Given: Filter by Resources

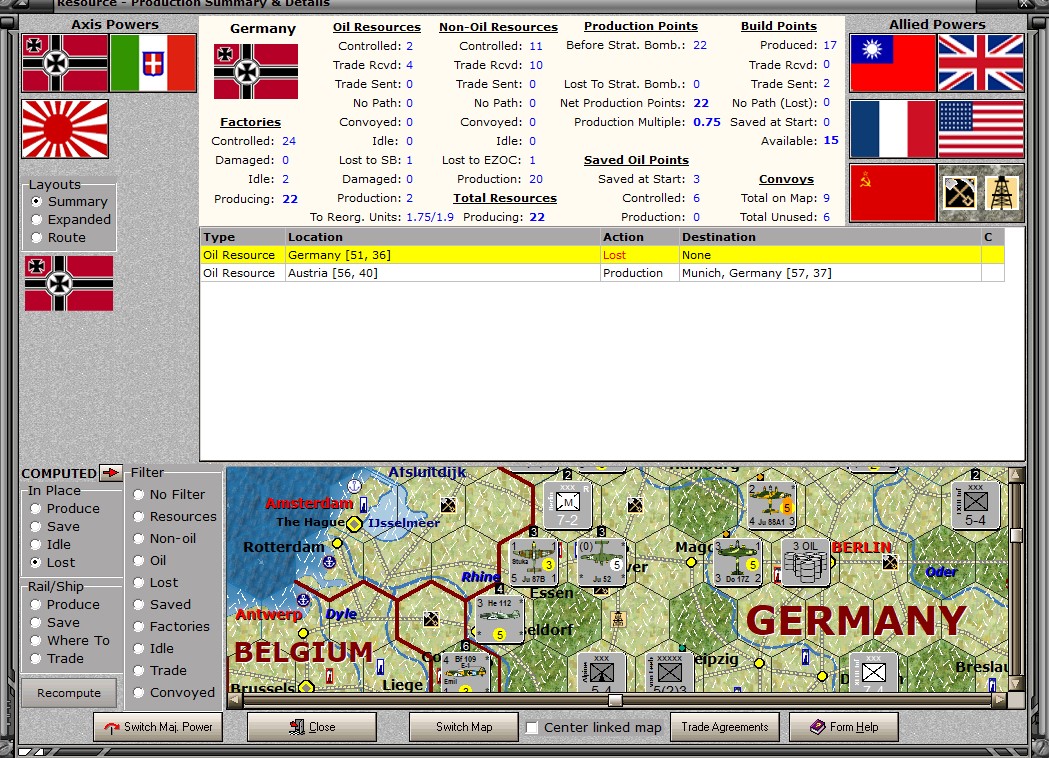Looking at the screenshot, I should pos(175,516).
